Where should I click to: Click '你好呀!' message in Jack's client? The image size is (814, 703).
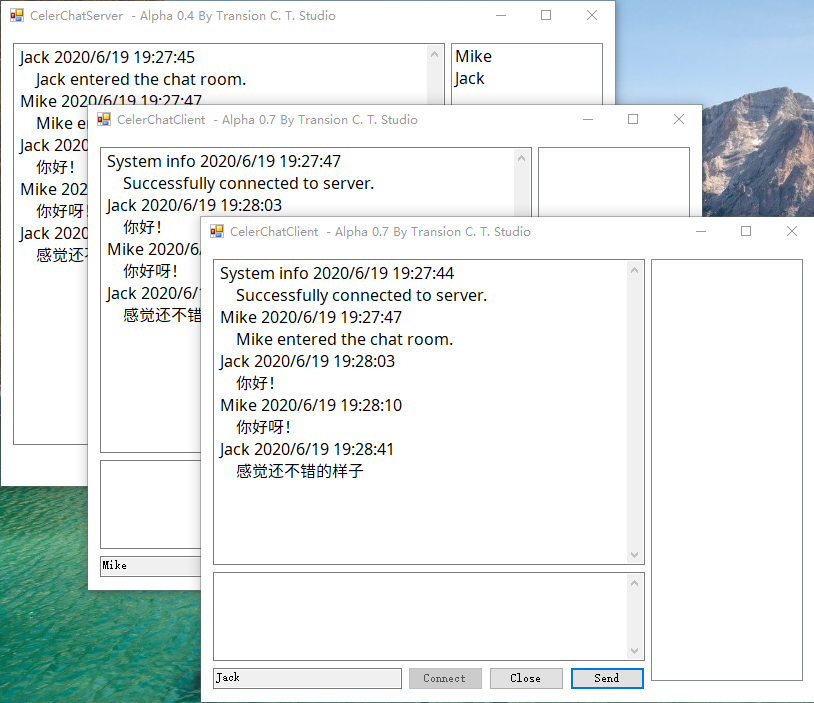click(x=263, y=427)
